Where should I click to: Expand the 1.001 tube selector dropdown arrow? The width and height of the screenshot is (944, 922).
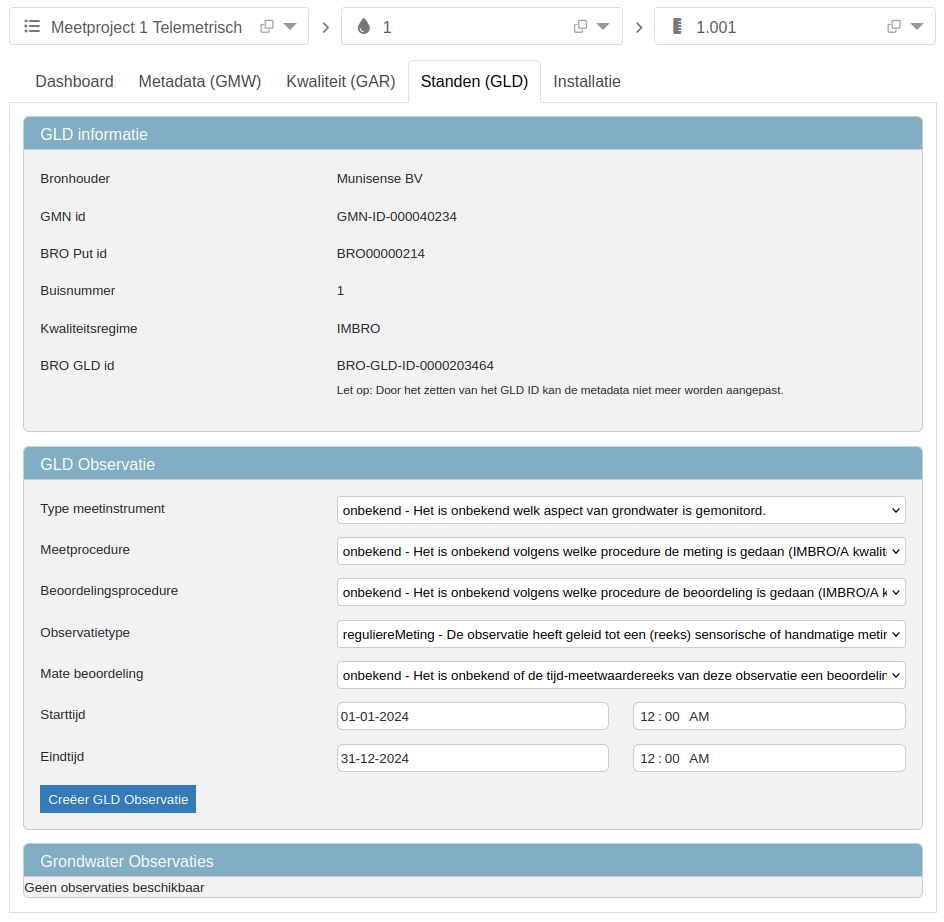click(x=916, y=27)
